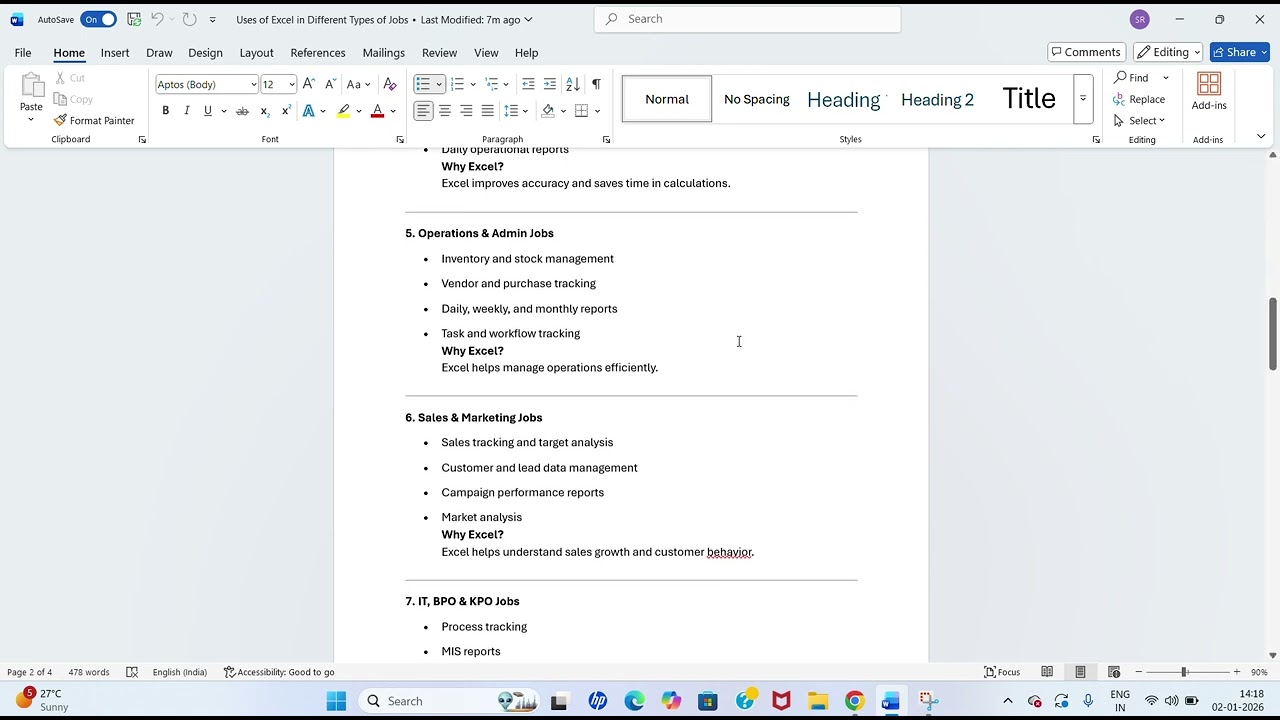Click the Comments button
The height and width of the screenshot is (720, 1280).
(x=1086, y=52)
